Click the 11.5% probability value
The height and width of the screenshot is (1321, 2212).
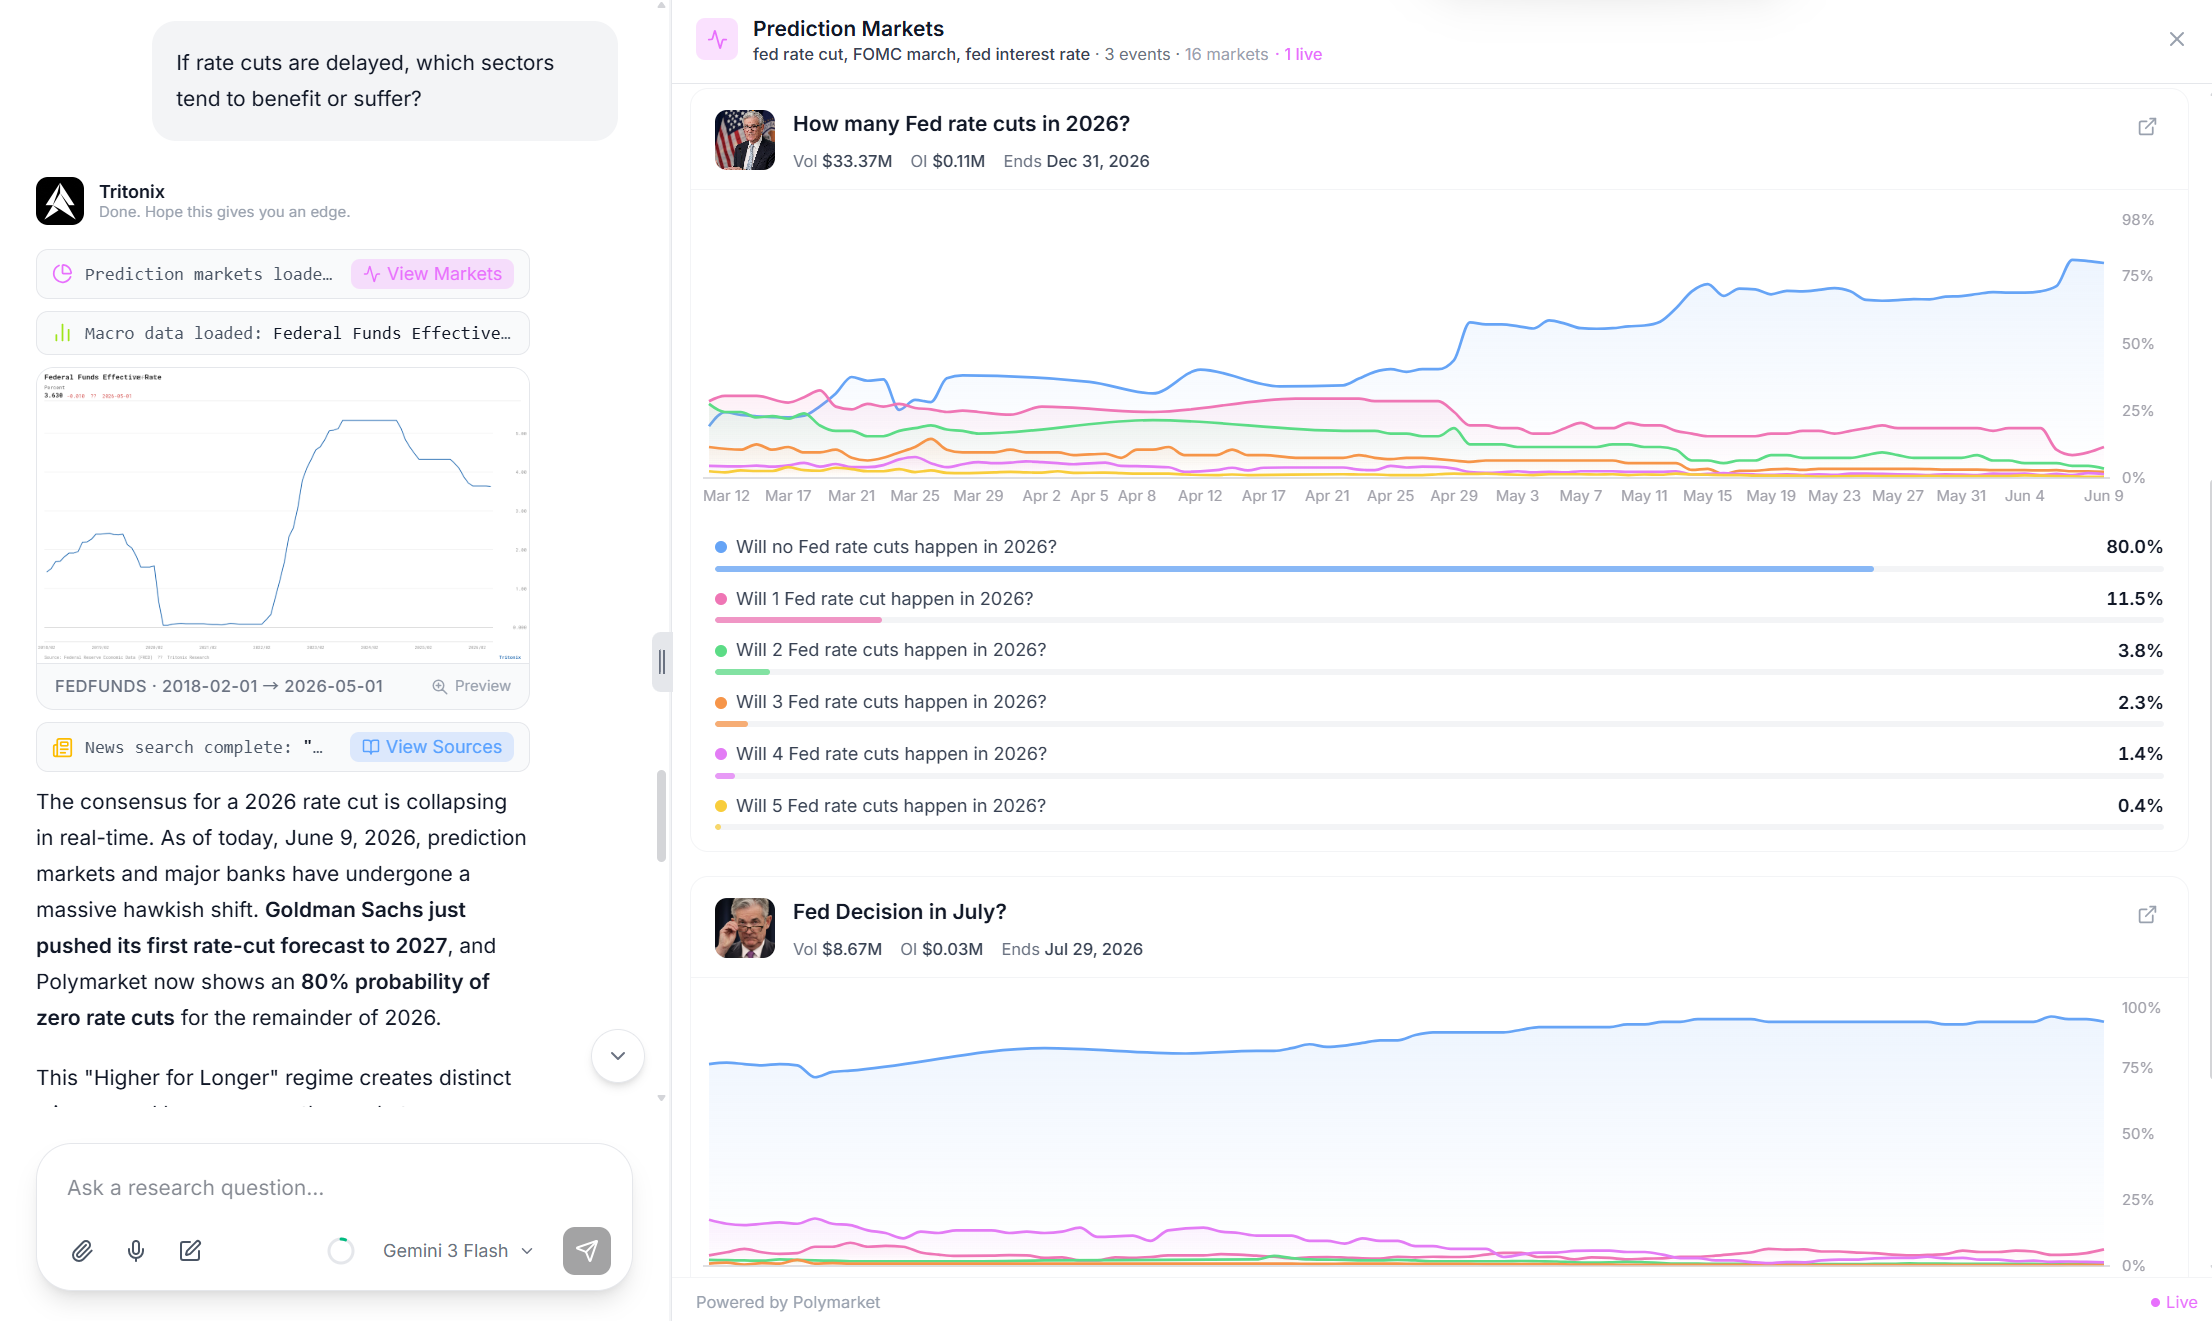pos(2134,599)
